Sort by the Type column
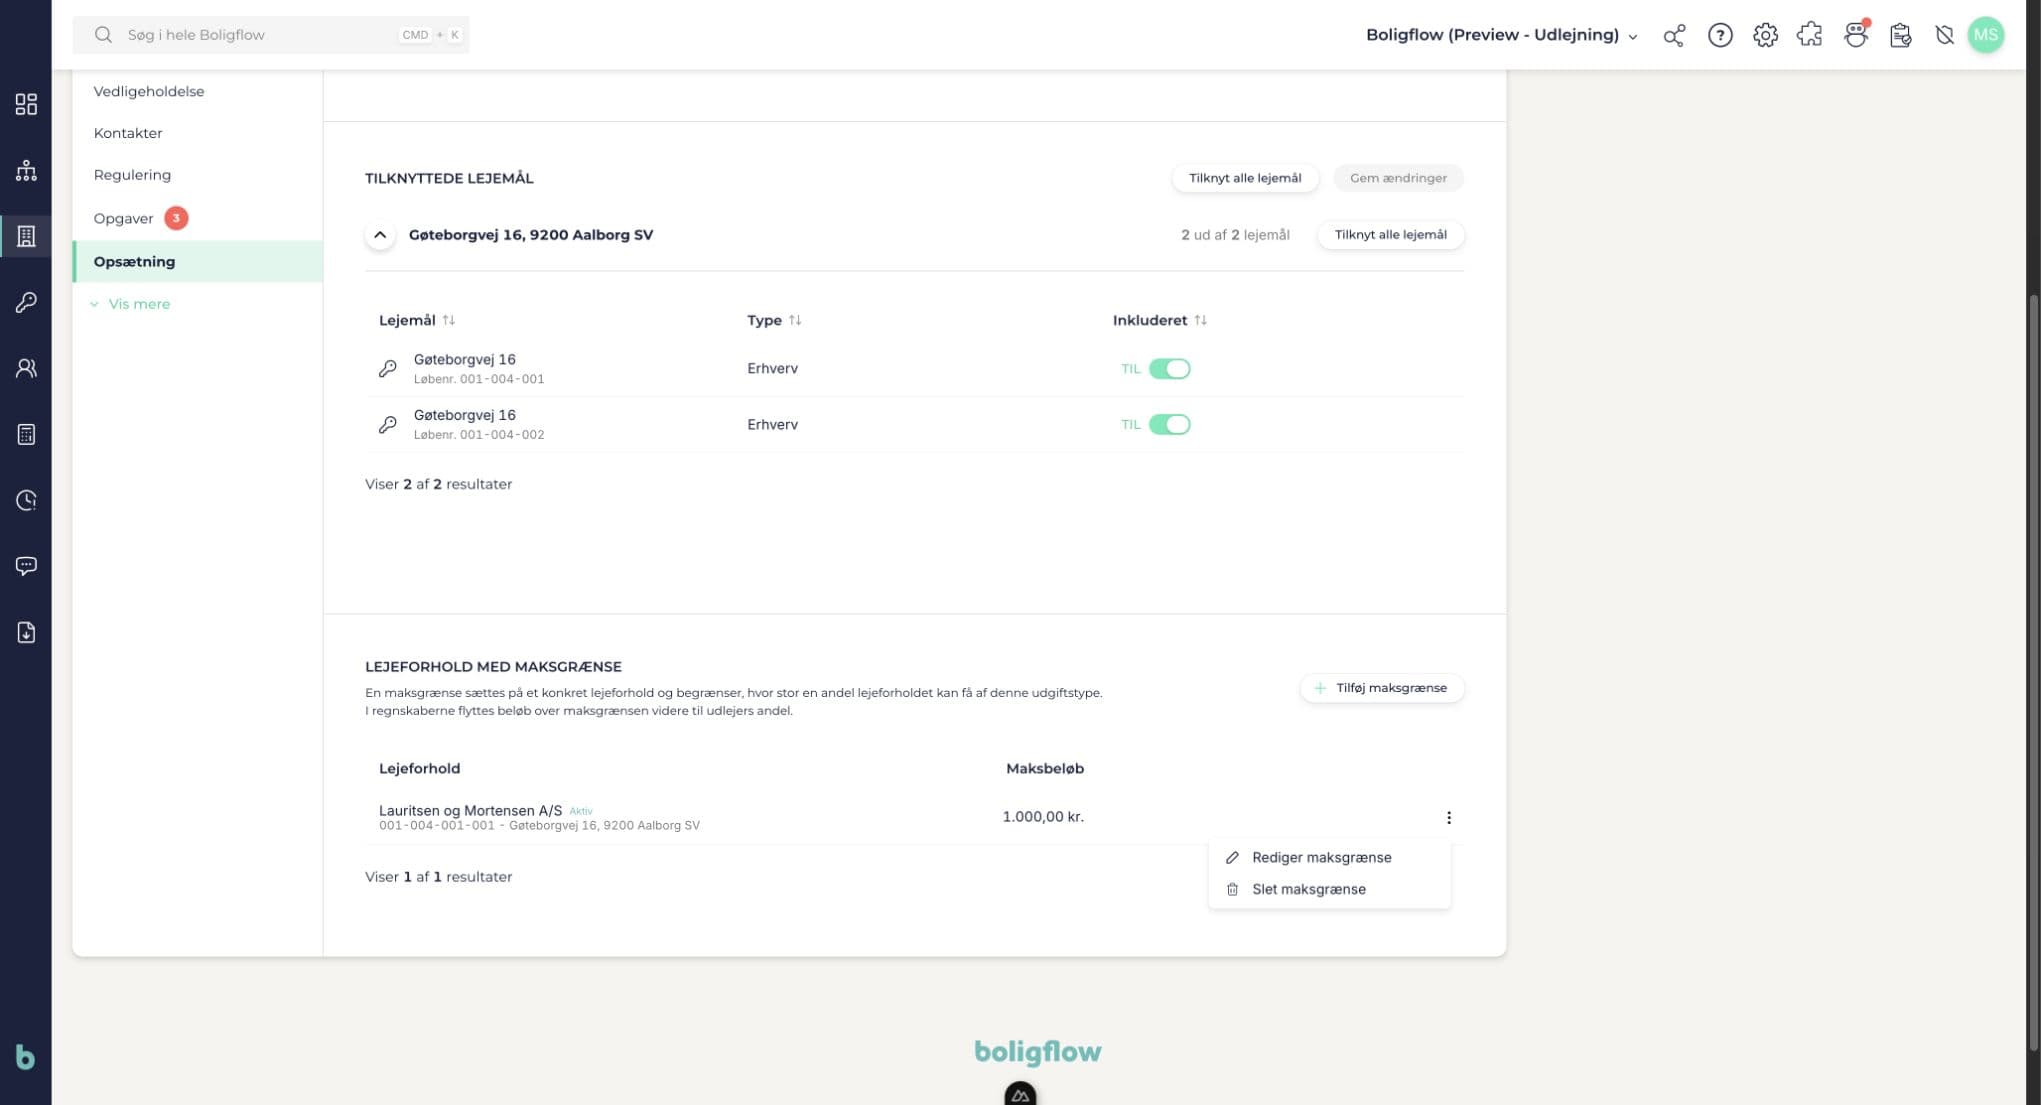The height and width of the screenshot is (1105, 2041). coord(774,320)
